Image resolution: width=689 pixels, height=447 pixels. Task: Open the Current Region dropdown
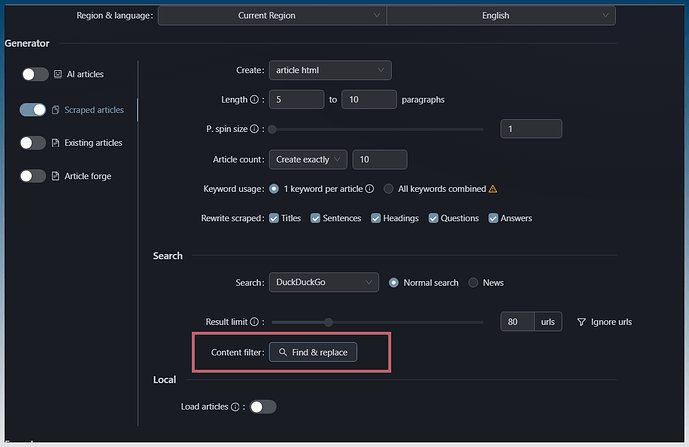coord(272,16)
